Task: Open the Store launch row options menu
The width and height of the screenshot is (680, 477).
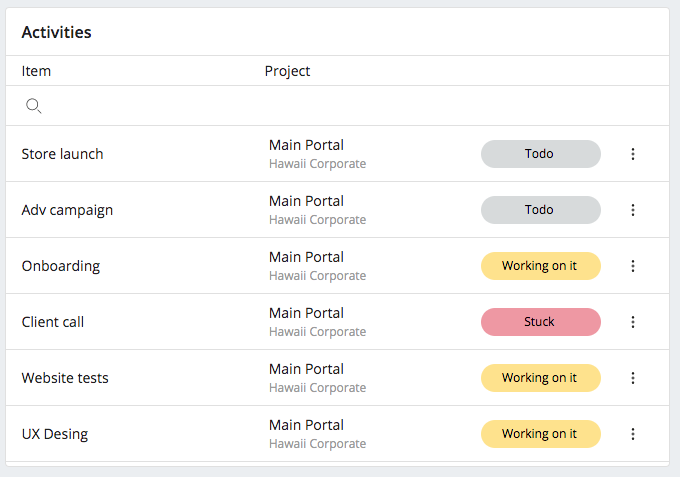Action: coord(633,154)
